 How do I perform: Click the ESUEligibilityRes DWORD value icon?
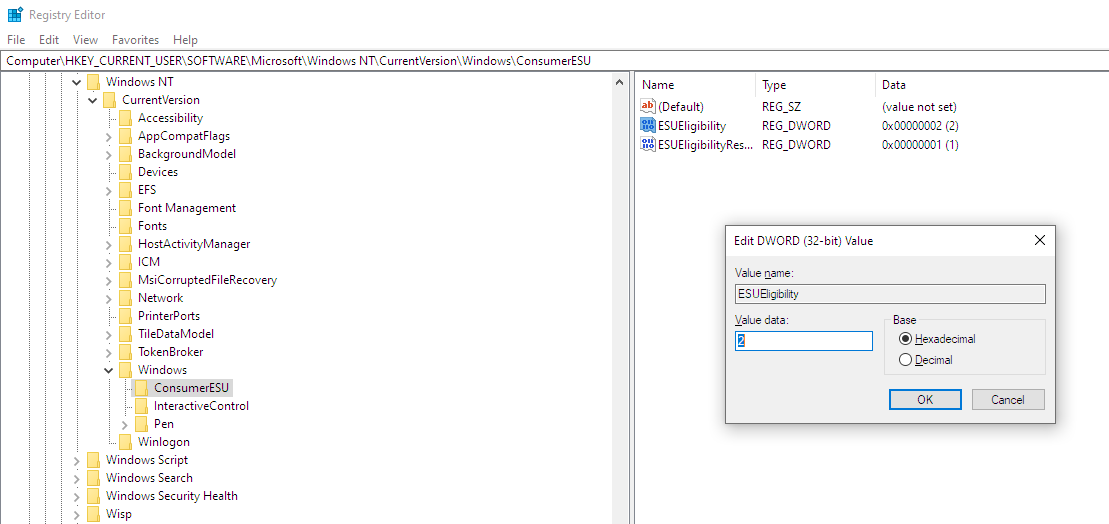(x=648, y=145)
